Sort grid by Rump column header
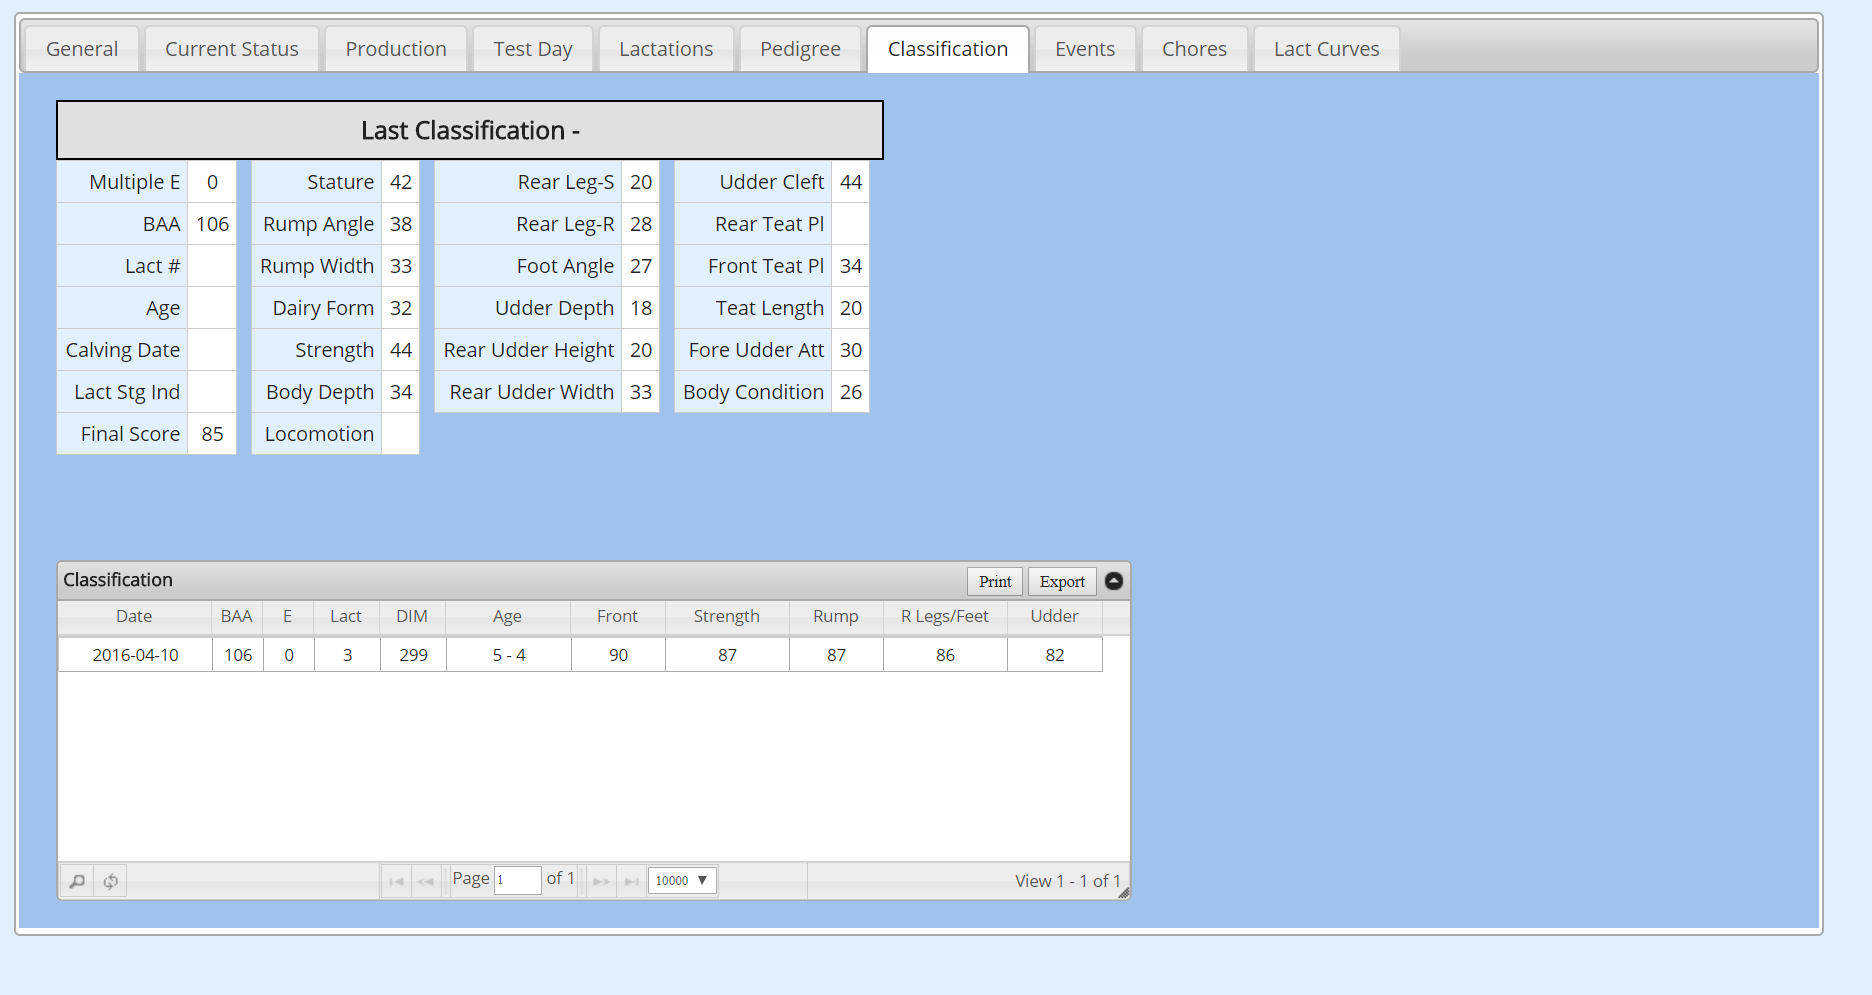Screen dimensions: 1872x995 [x=836, y=617]
